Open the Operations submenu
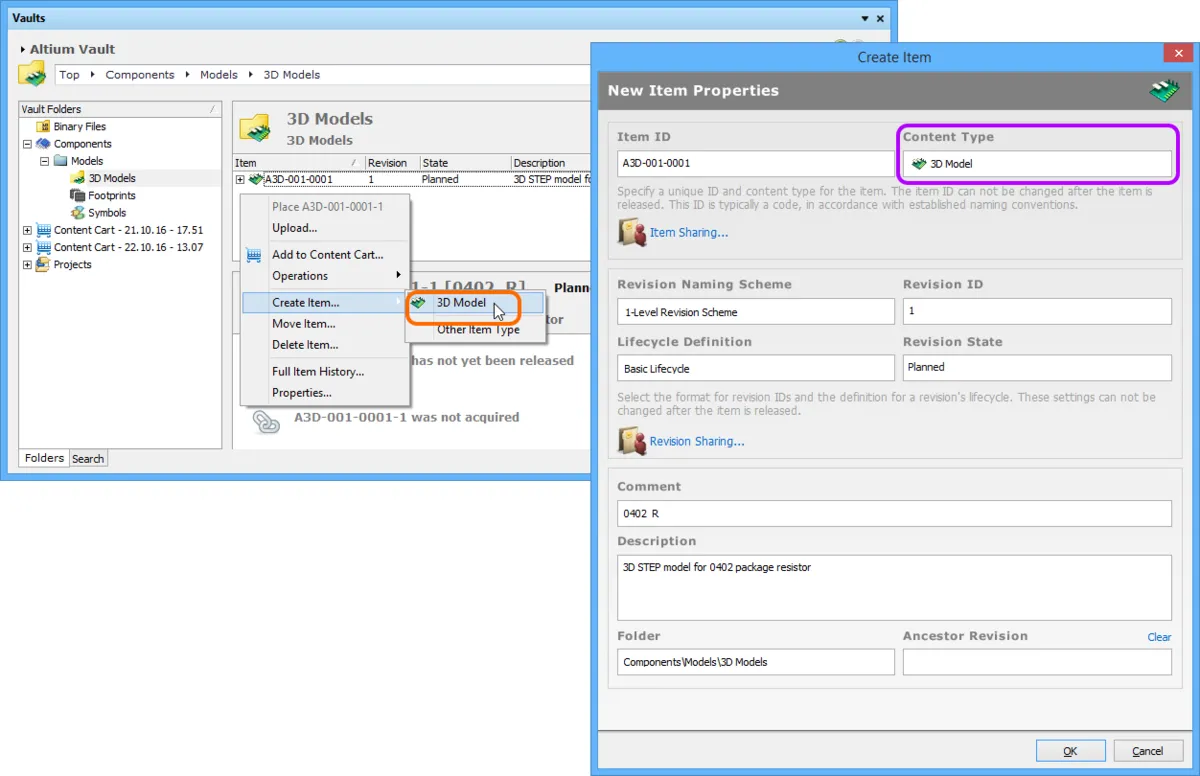This screenshot has height=776, width=1200. (325, 276)
